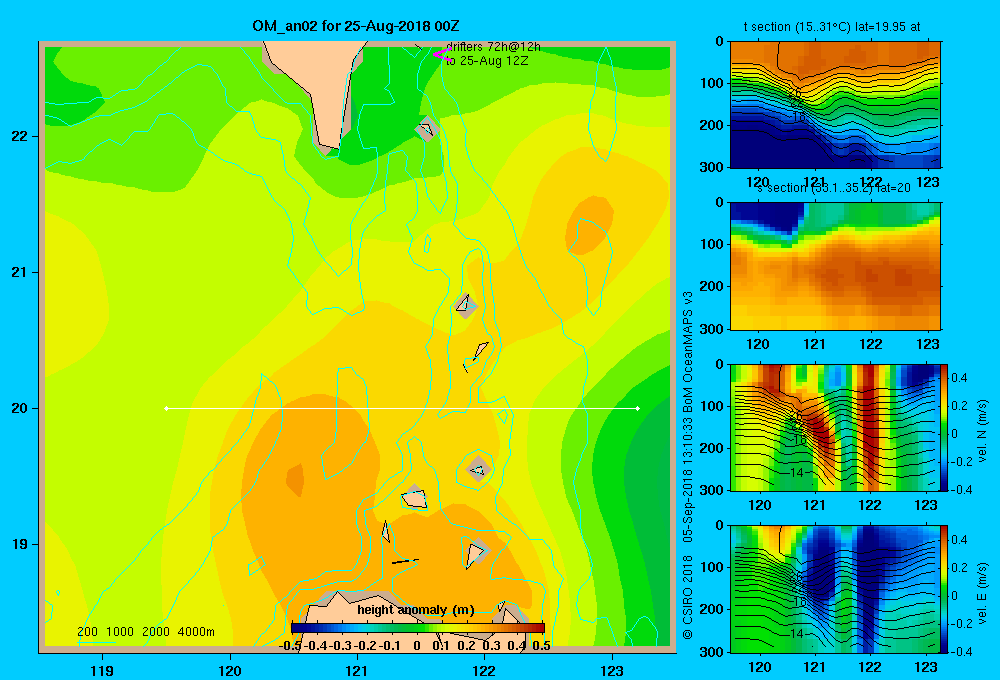Click the 'height anomaly (m)' legend title
This screenshot has height=680, width=1000.
(416, 610)
